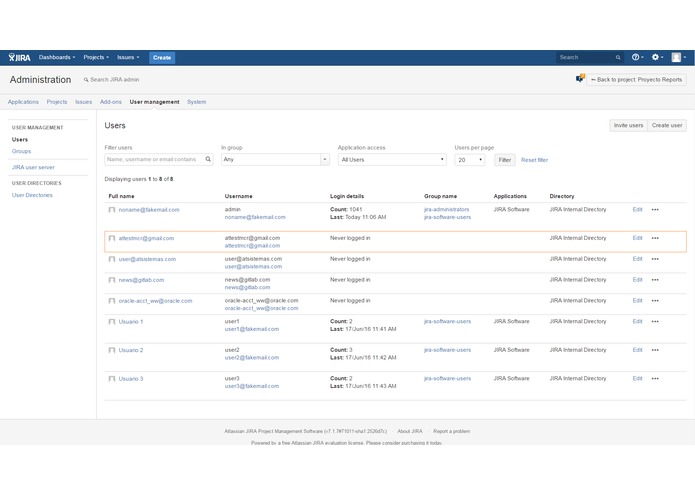Open actions menu for oracle-acct_ww row
The image size is (695, 494).
point(655,301)
